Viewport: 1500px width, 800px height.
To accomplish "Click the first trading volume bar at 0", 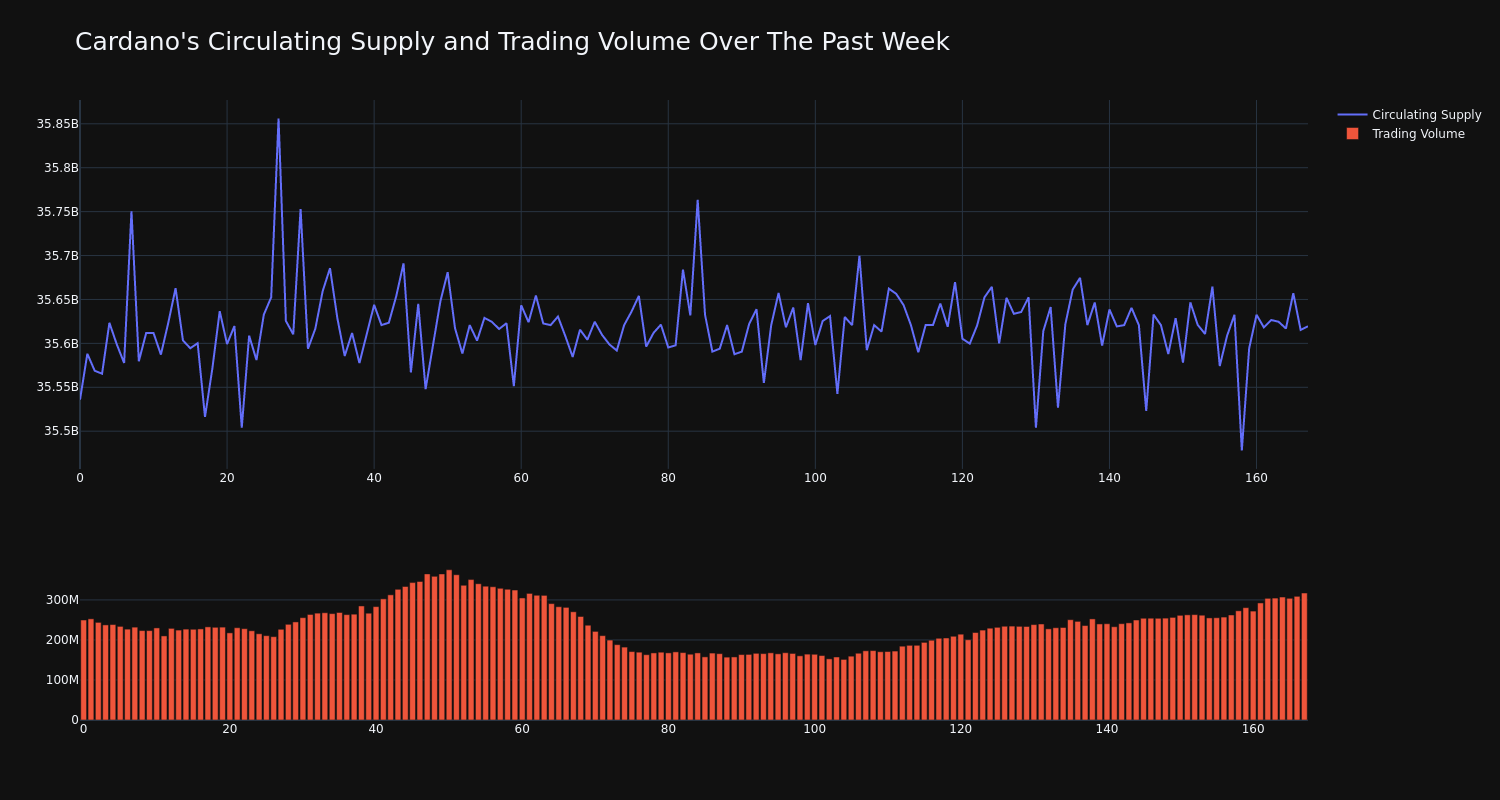I will click(83, 670).
